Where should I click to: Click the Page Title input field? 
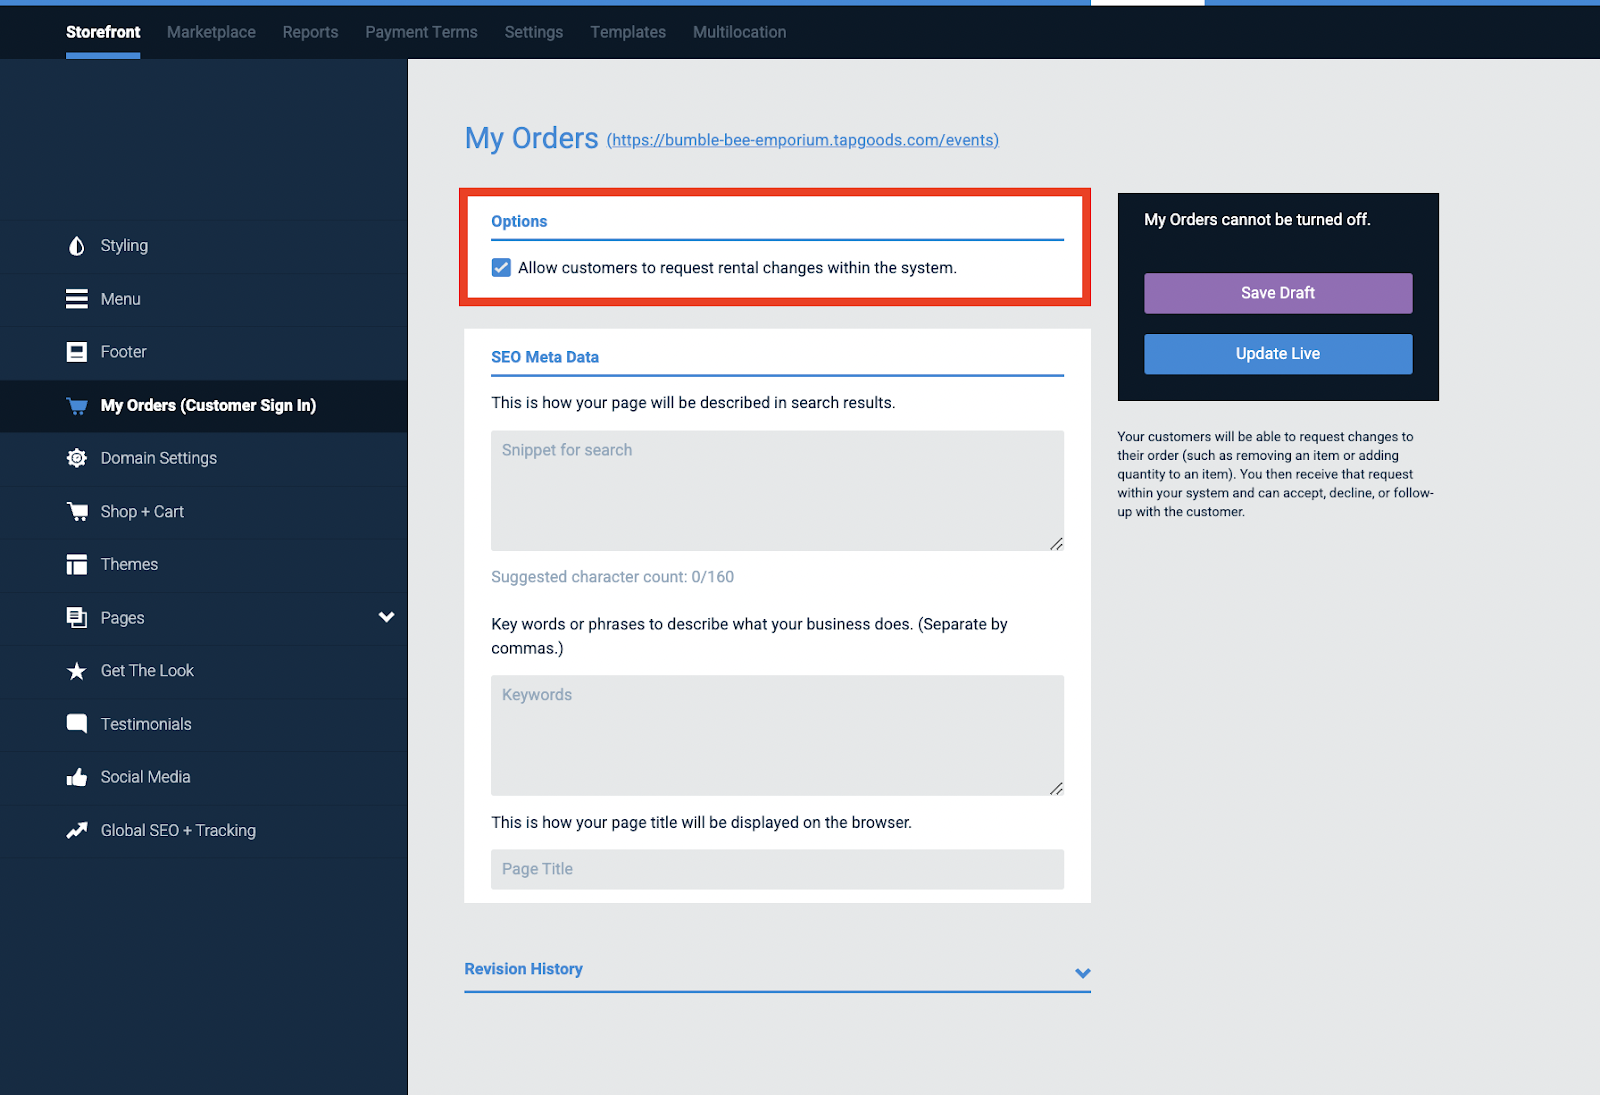point(776,869)
